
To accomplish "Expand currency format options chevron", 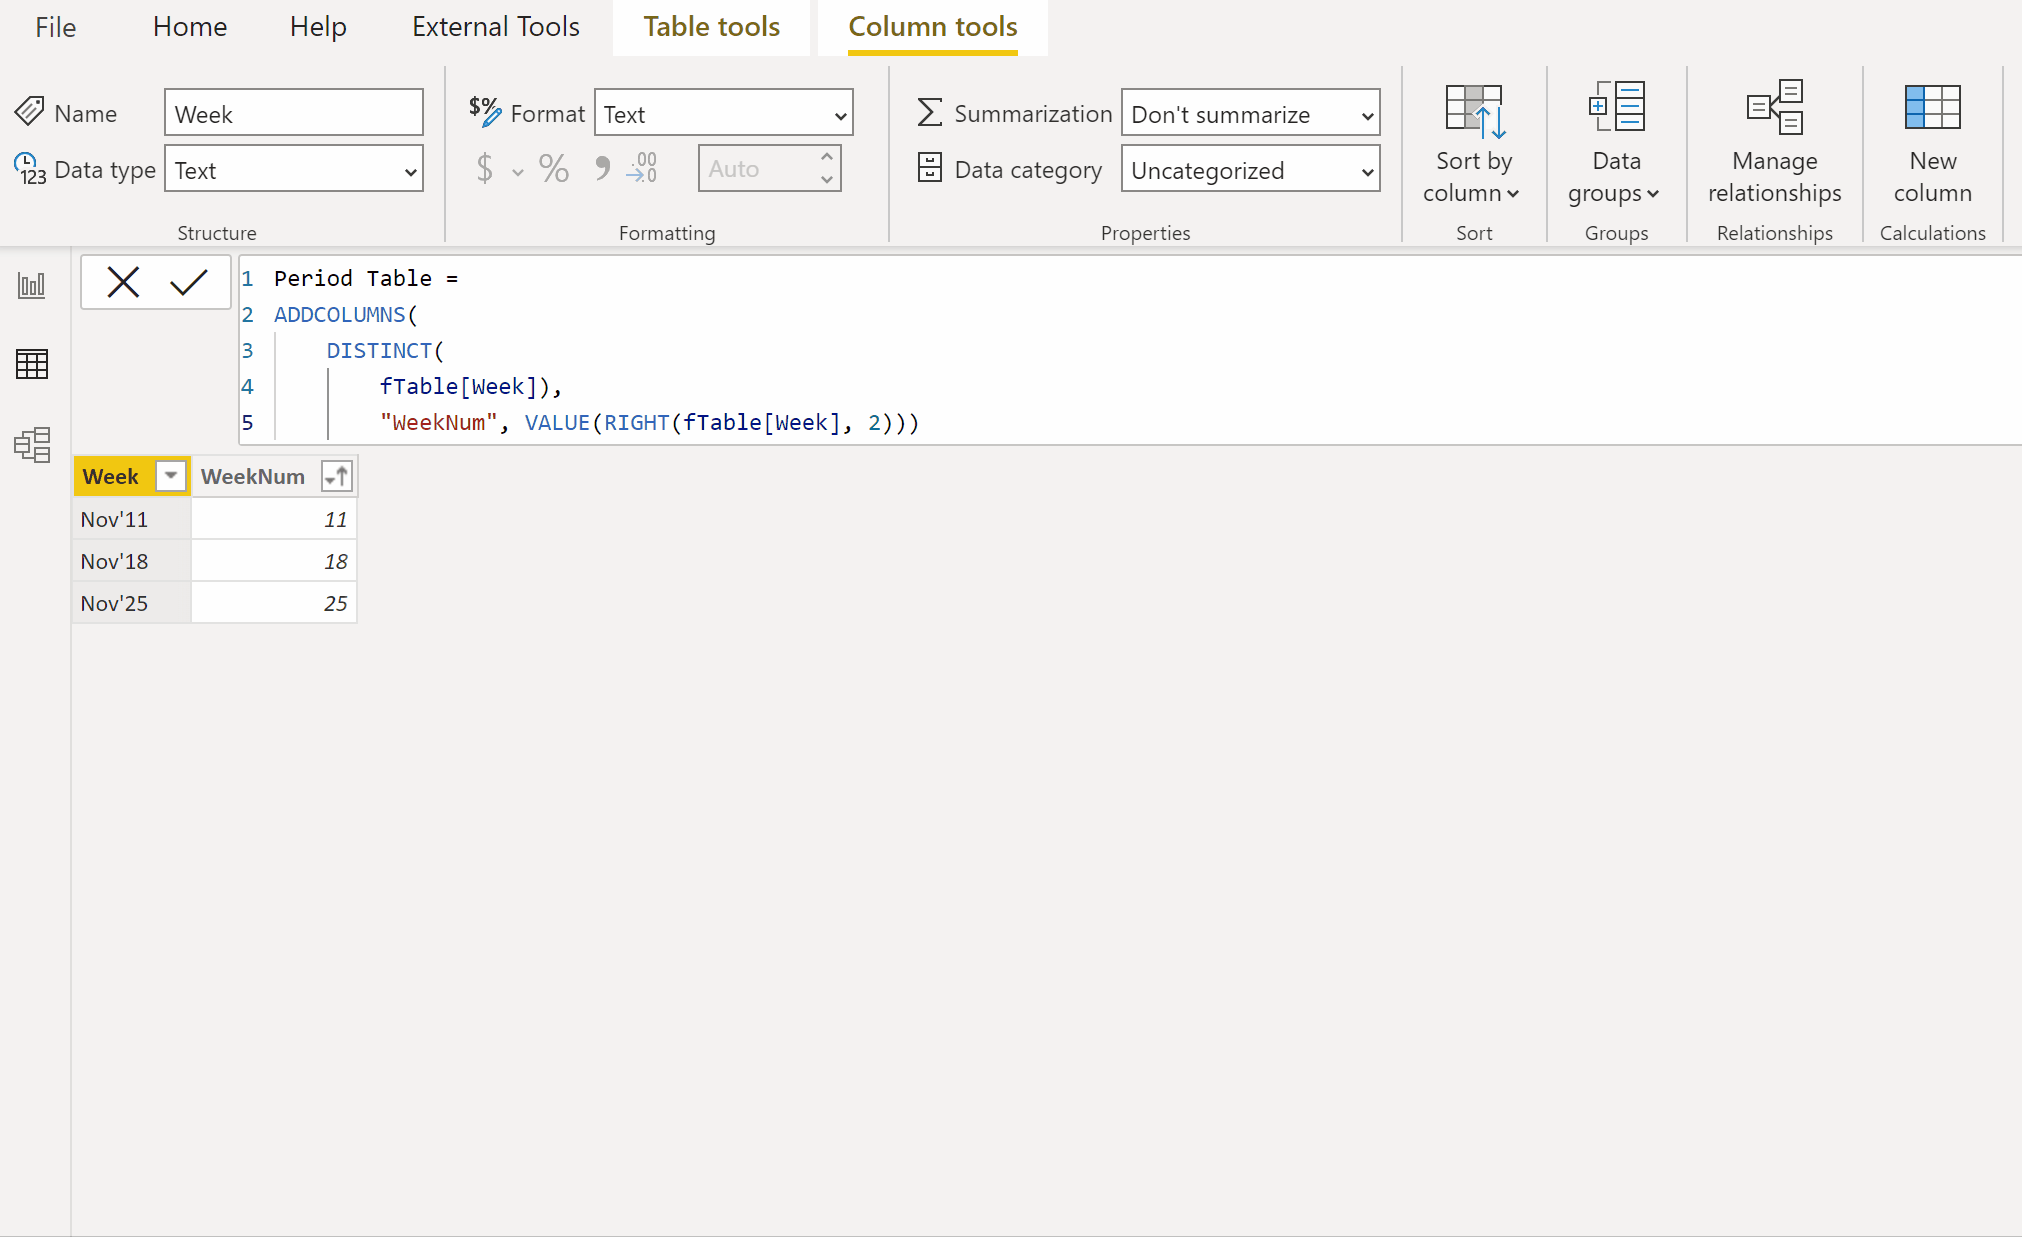I will pyautogui.click(x=518, y=172).
